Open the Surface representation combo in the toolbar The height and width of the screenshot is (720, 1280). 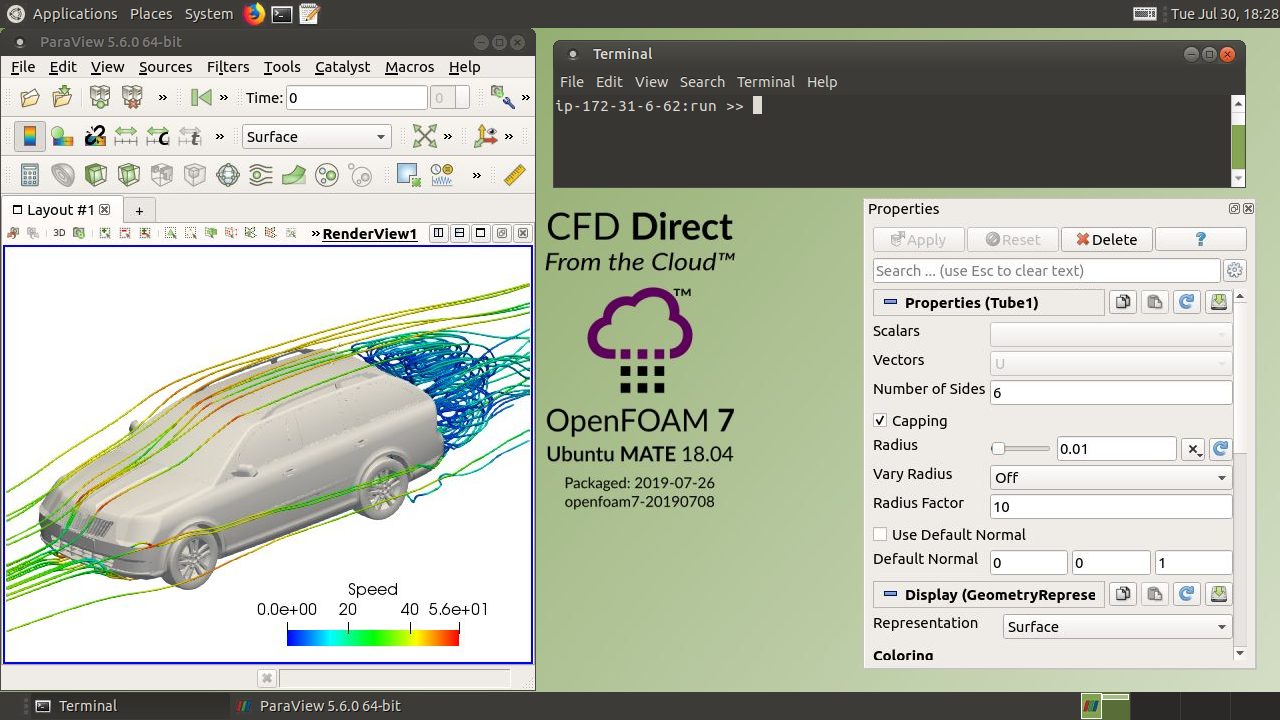[315, 136]
